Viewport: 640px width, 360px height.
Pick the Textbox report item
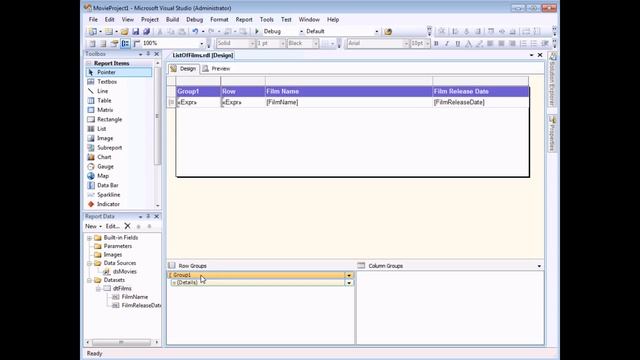[x=107, y=82]
